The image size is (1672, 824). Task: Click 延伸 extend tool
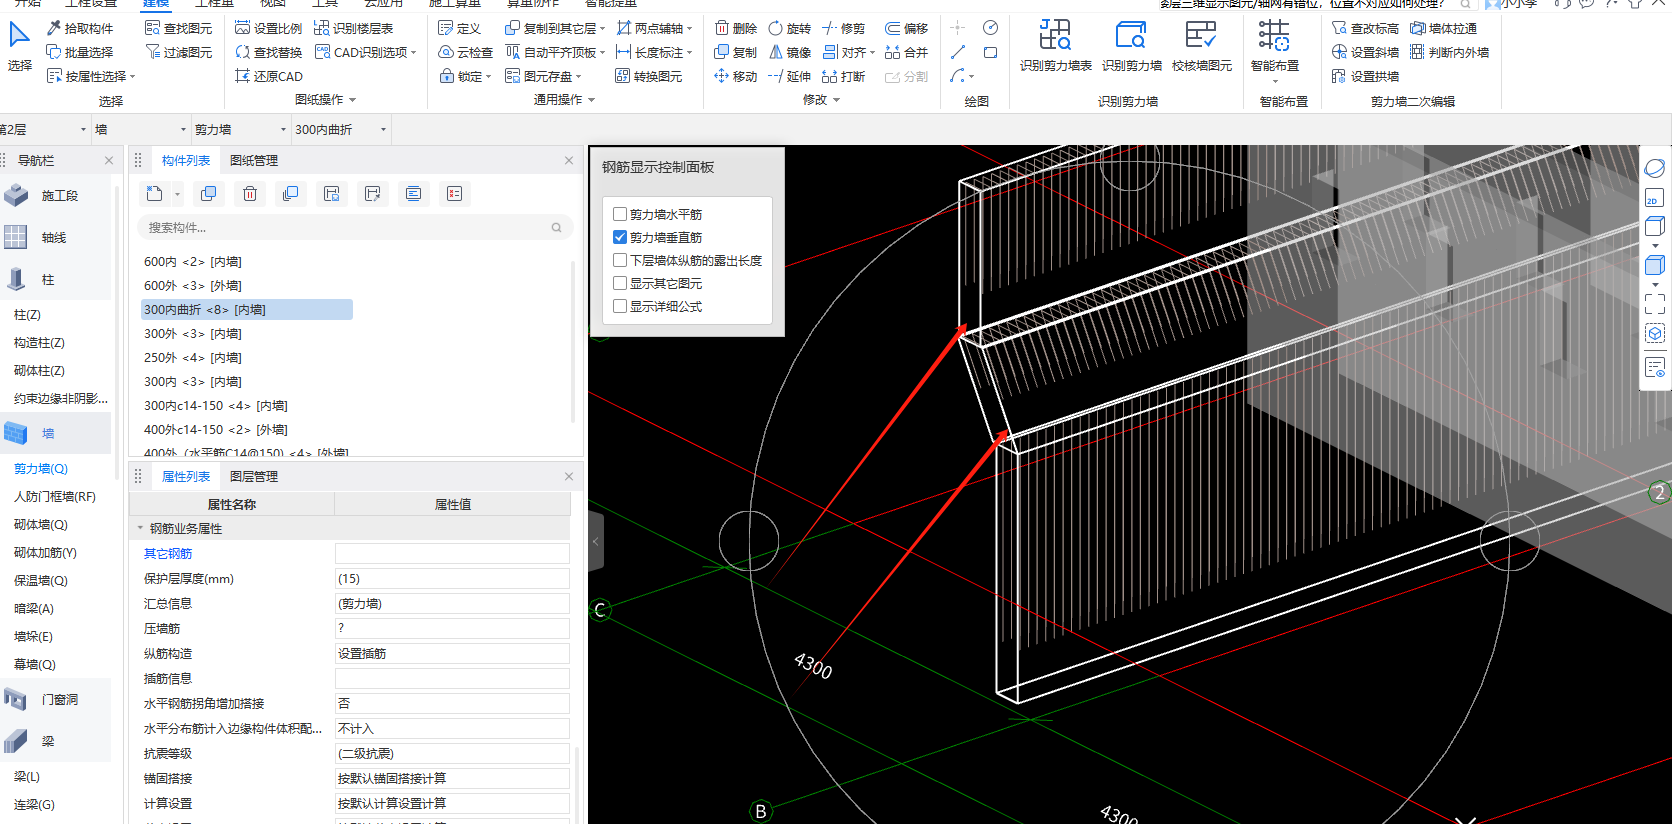790,76
